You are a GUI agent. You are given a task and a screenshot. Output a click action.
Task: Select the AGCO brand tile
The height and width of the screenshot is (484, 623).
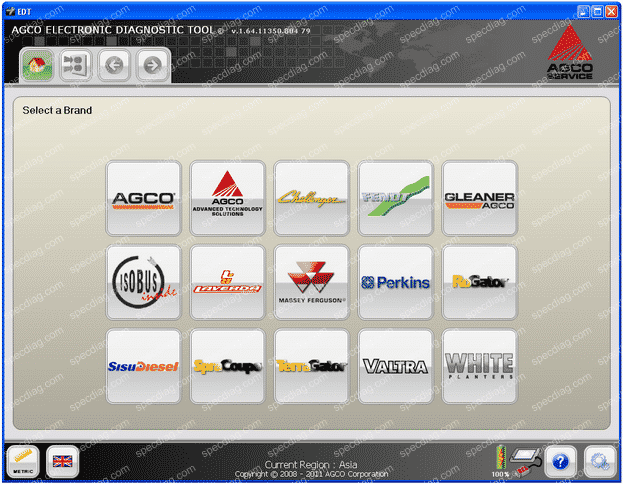pyautogui.click(x=144, y=198)
